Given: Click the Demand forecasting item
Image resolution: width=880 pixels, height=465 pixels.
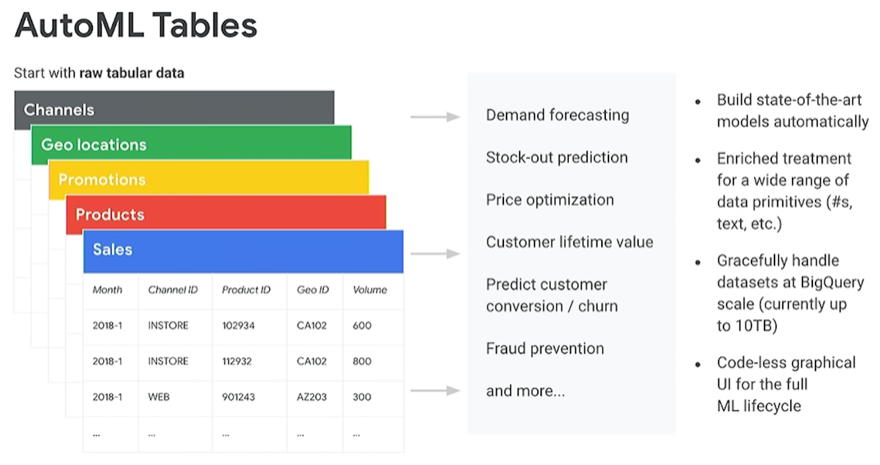Looking at the screenshot, I should (557, 115).
